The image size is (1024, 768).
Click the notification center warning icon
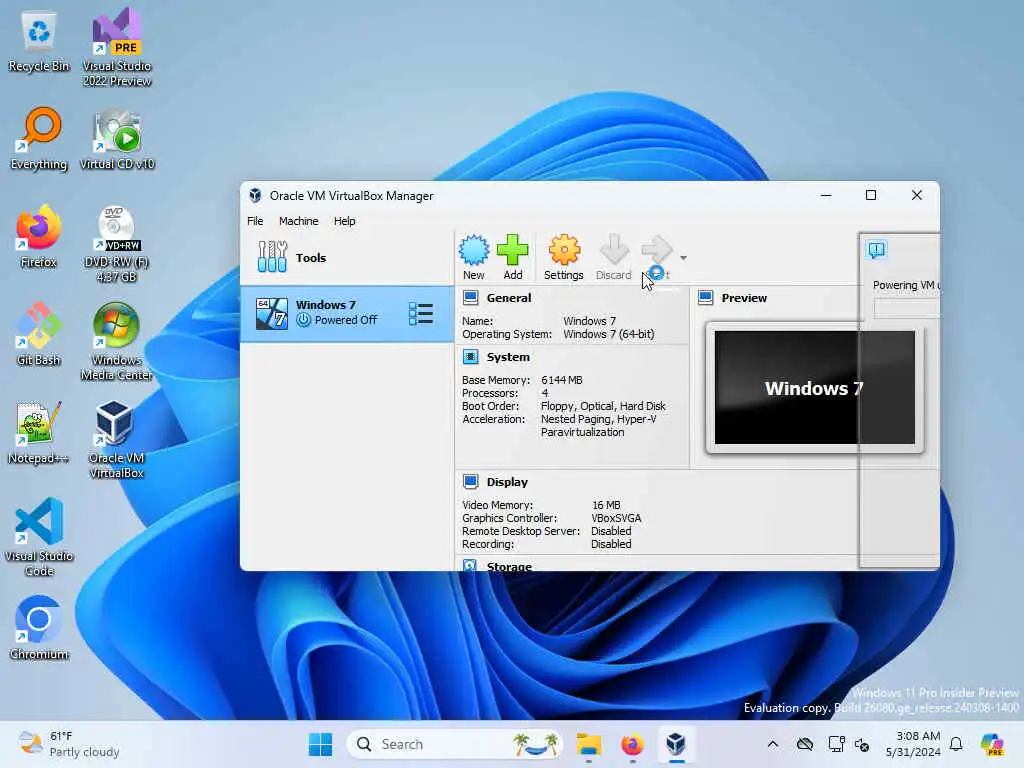pos(876,250)
